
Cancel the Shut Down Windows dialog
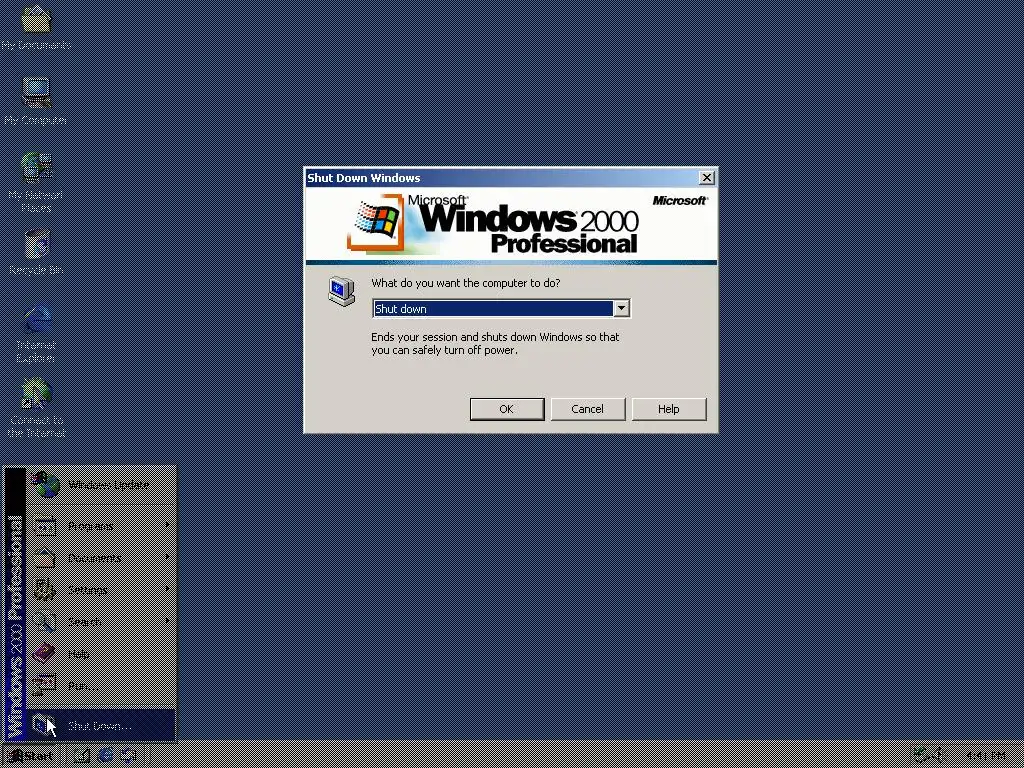coord(588,409)
